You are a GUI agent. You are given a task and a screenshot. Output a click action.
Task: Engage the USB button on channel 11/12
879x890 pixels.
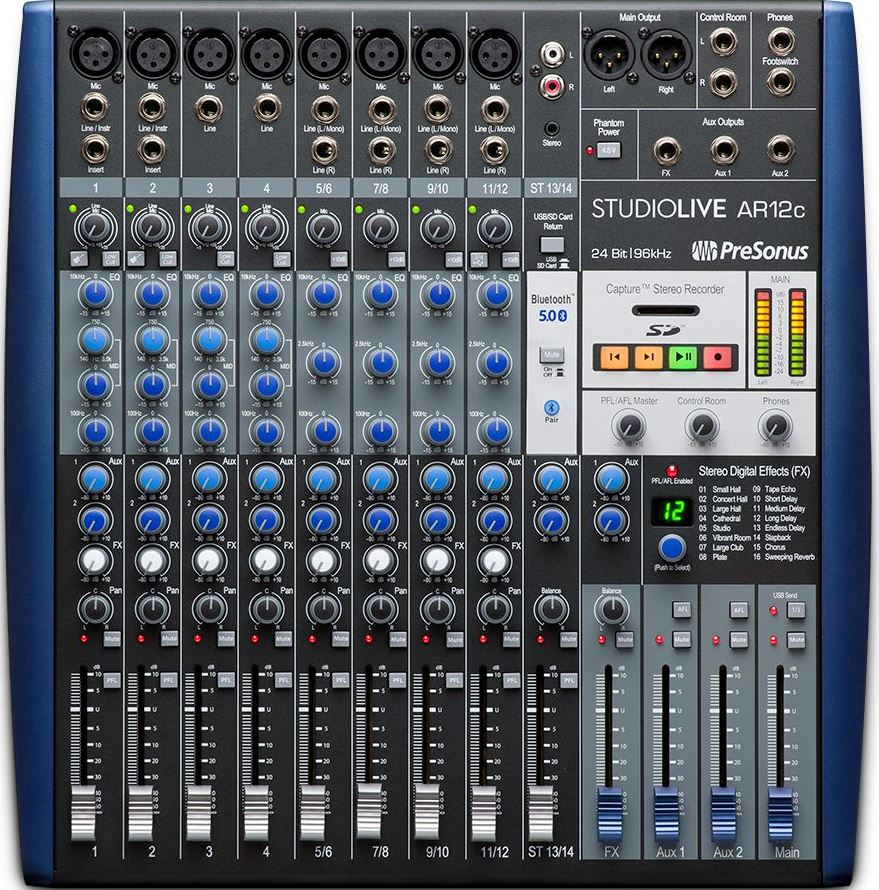478,259
